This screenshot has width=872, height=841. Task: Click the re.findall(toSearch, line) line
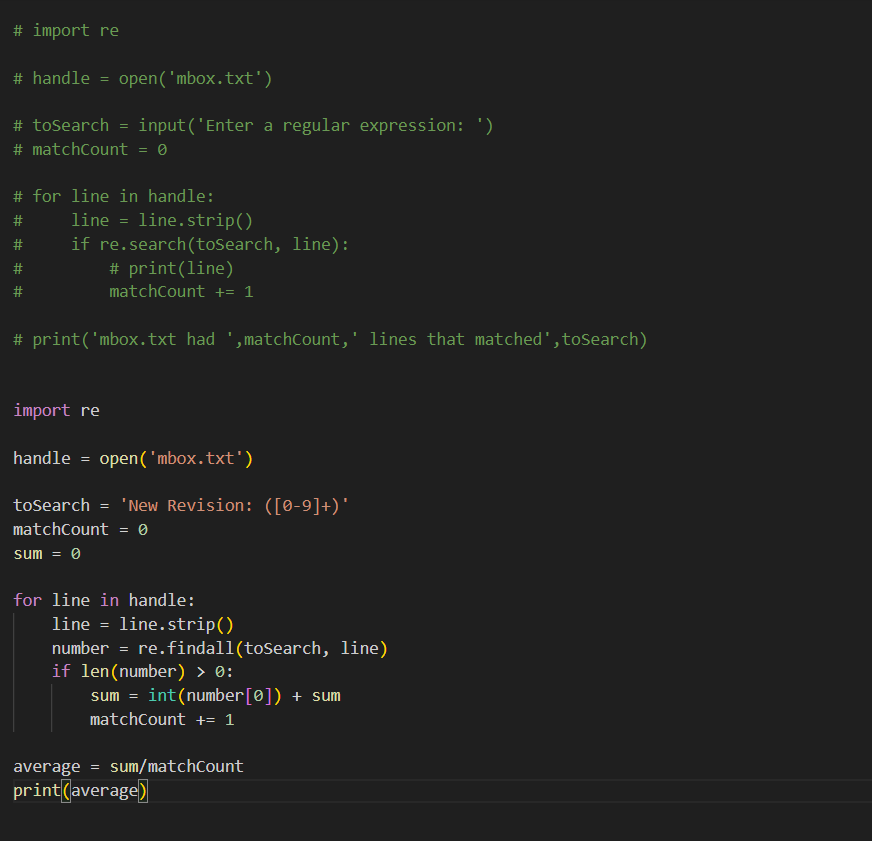coord(219,649)
